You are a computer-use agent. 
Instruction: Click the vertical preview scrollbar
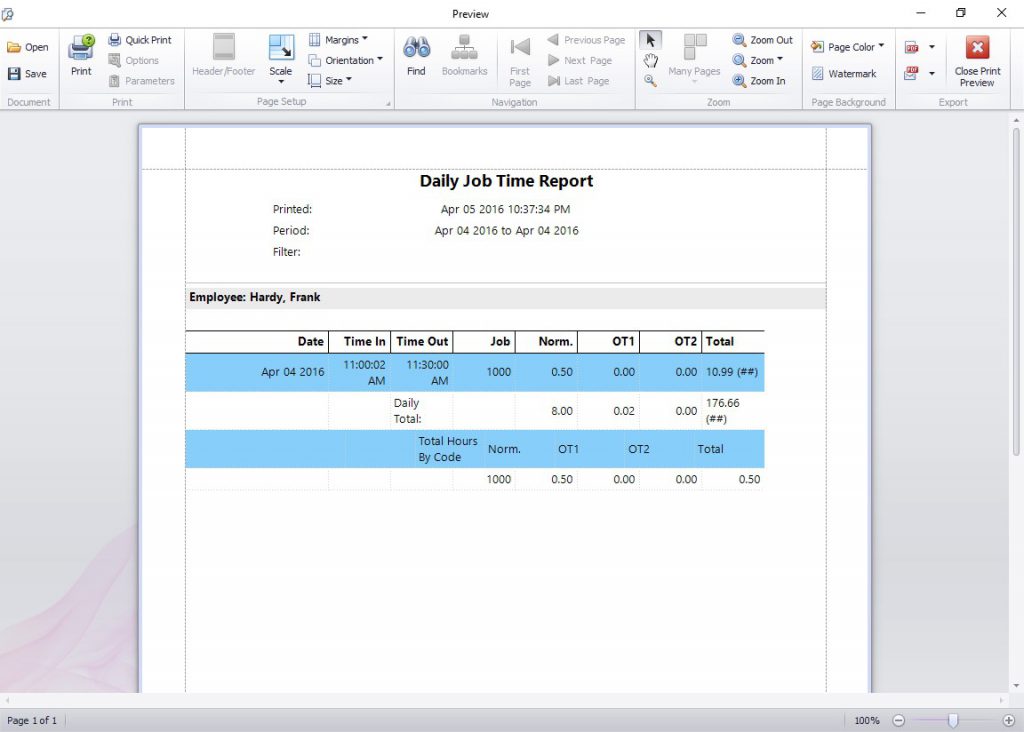[1014, 400]
